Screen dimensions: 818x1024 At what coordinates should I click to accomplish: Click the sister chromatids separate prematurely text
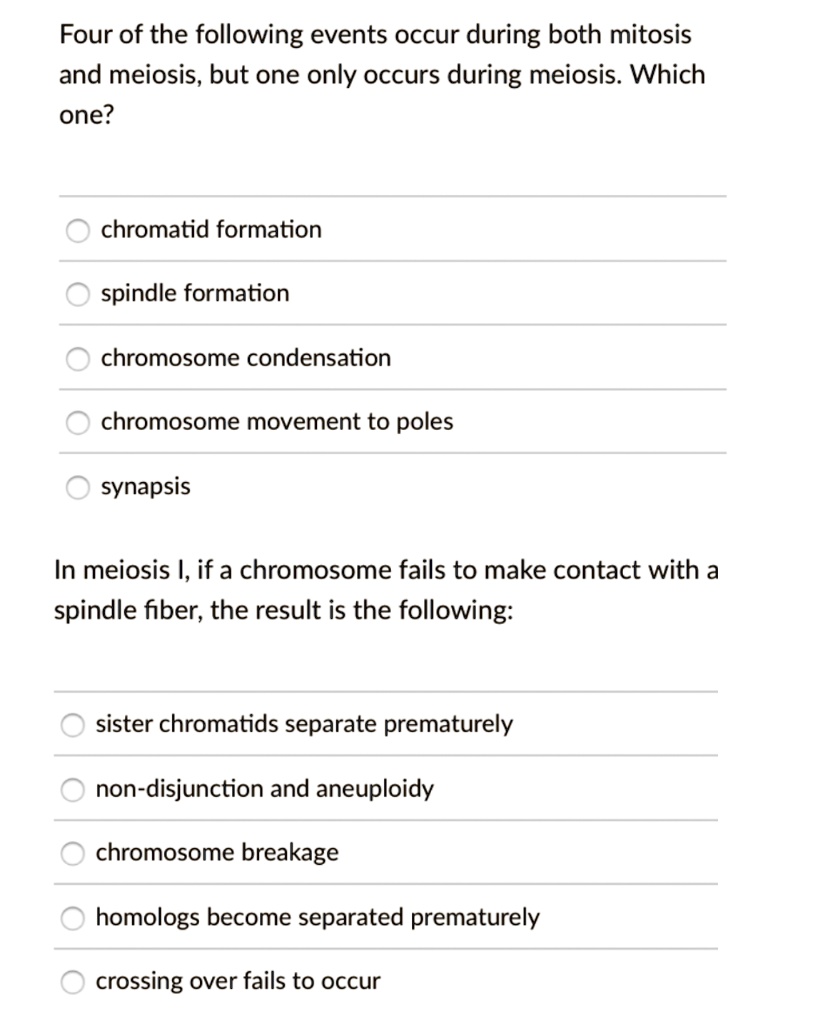point(304,724)
